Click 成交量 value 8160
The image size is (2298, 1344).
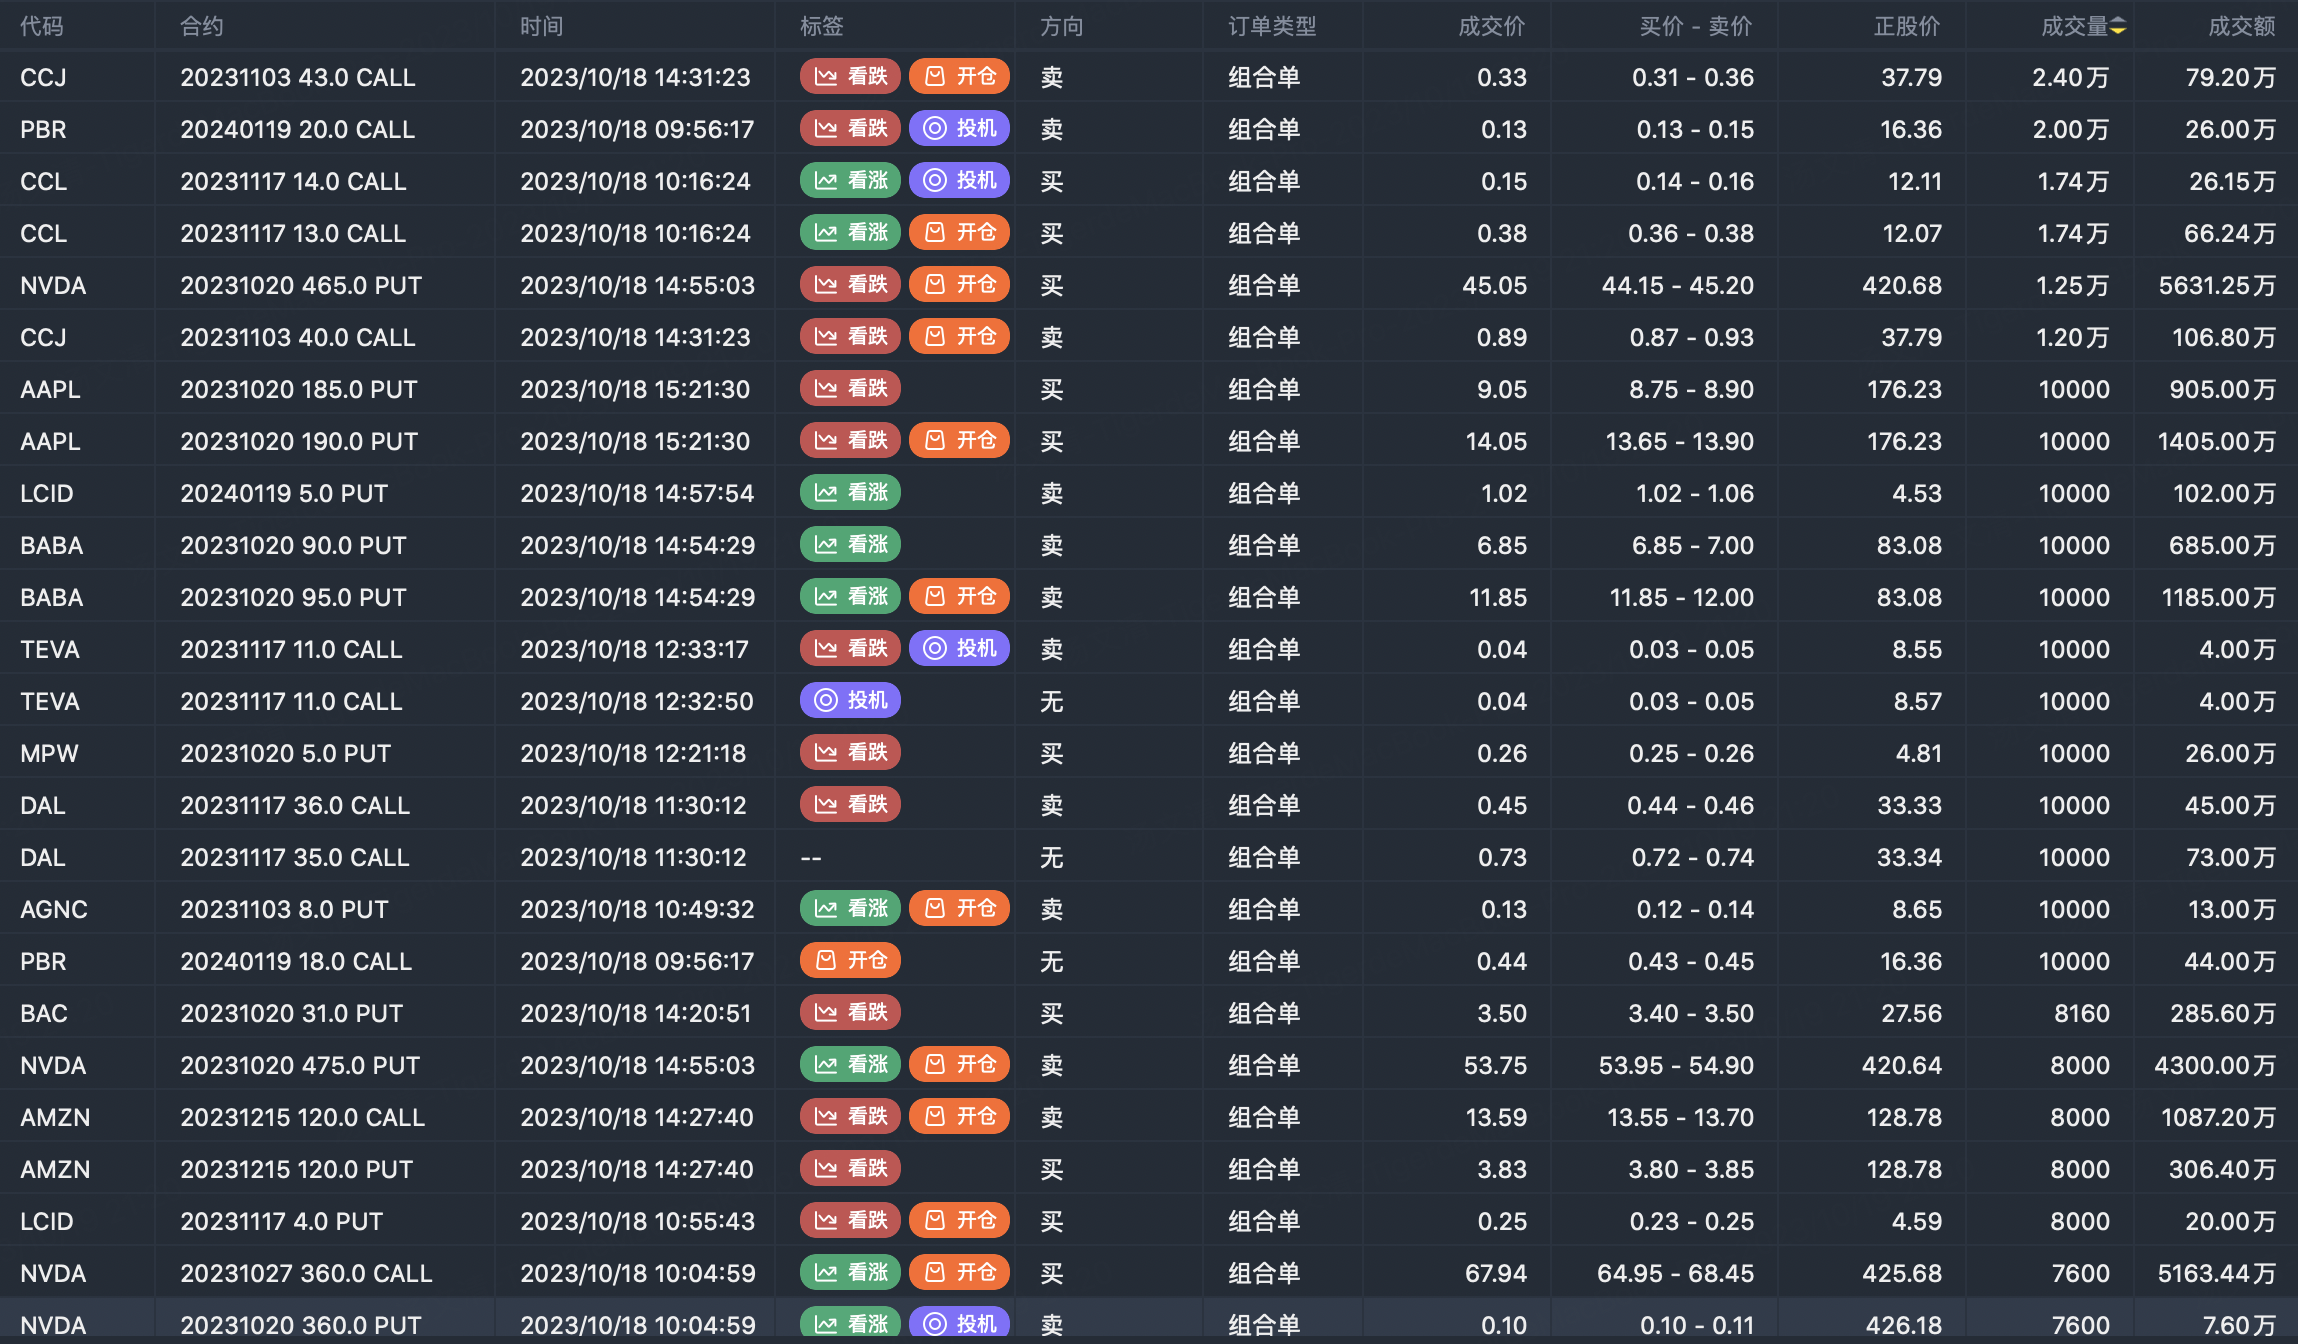(x=2082, y=1013)
